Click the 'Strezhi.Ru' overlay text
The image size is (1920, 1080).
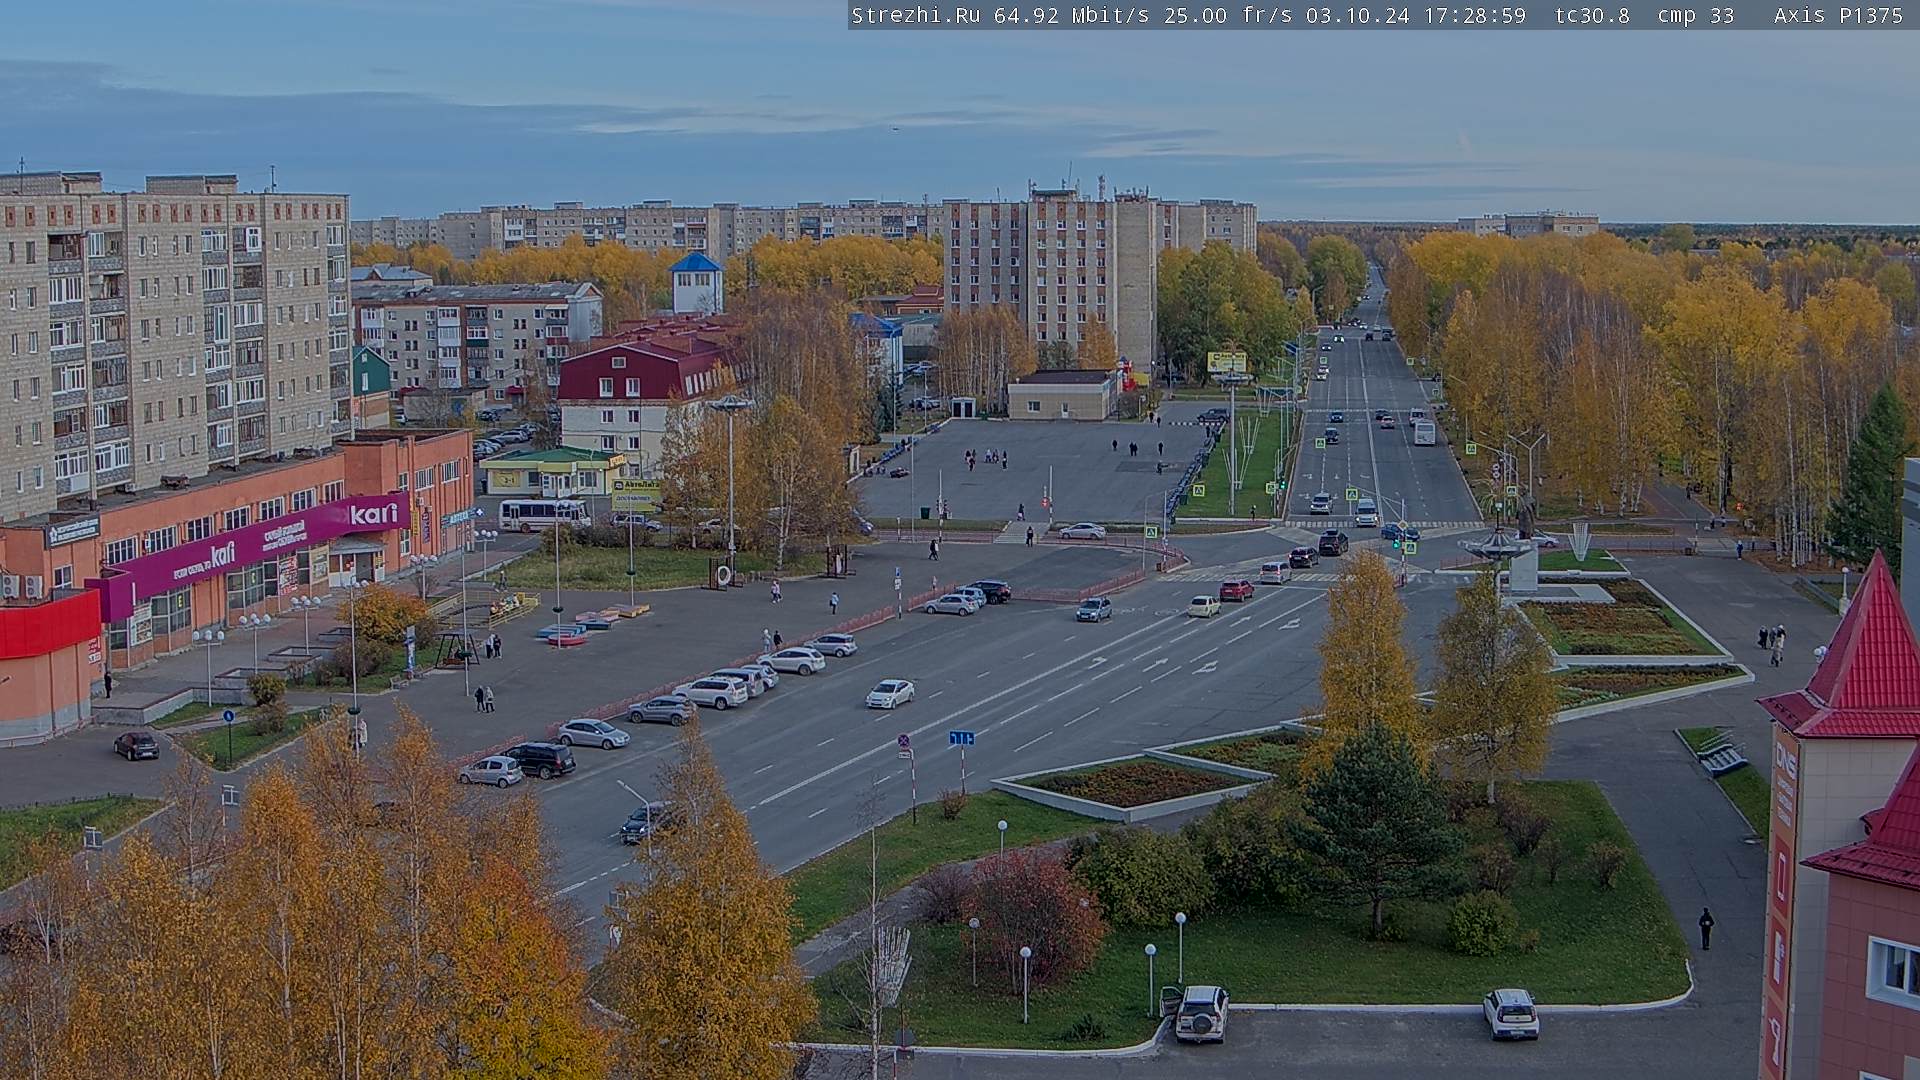click(915, 15)
